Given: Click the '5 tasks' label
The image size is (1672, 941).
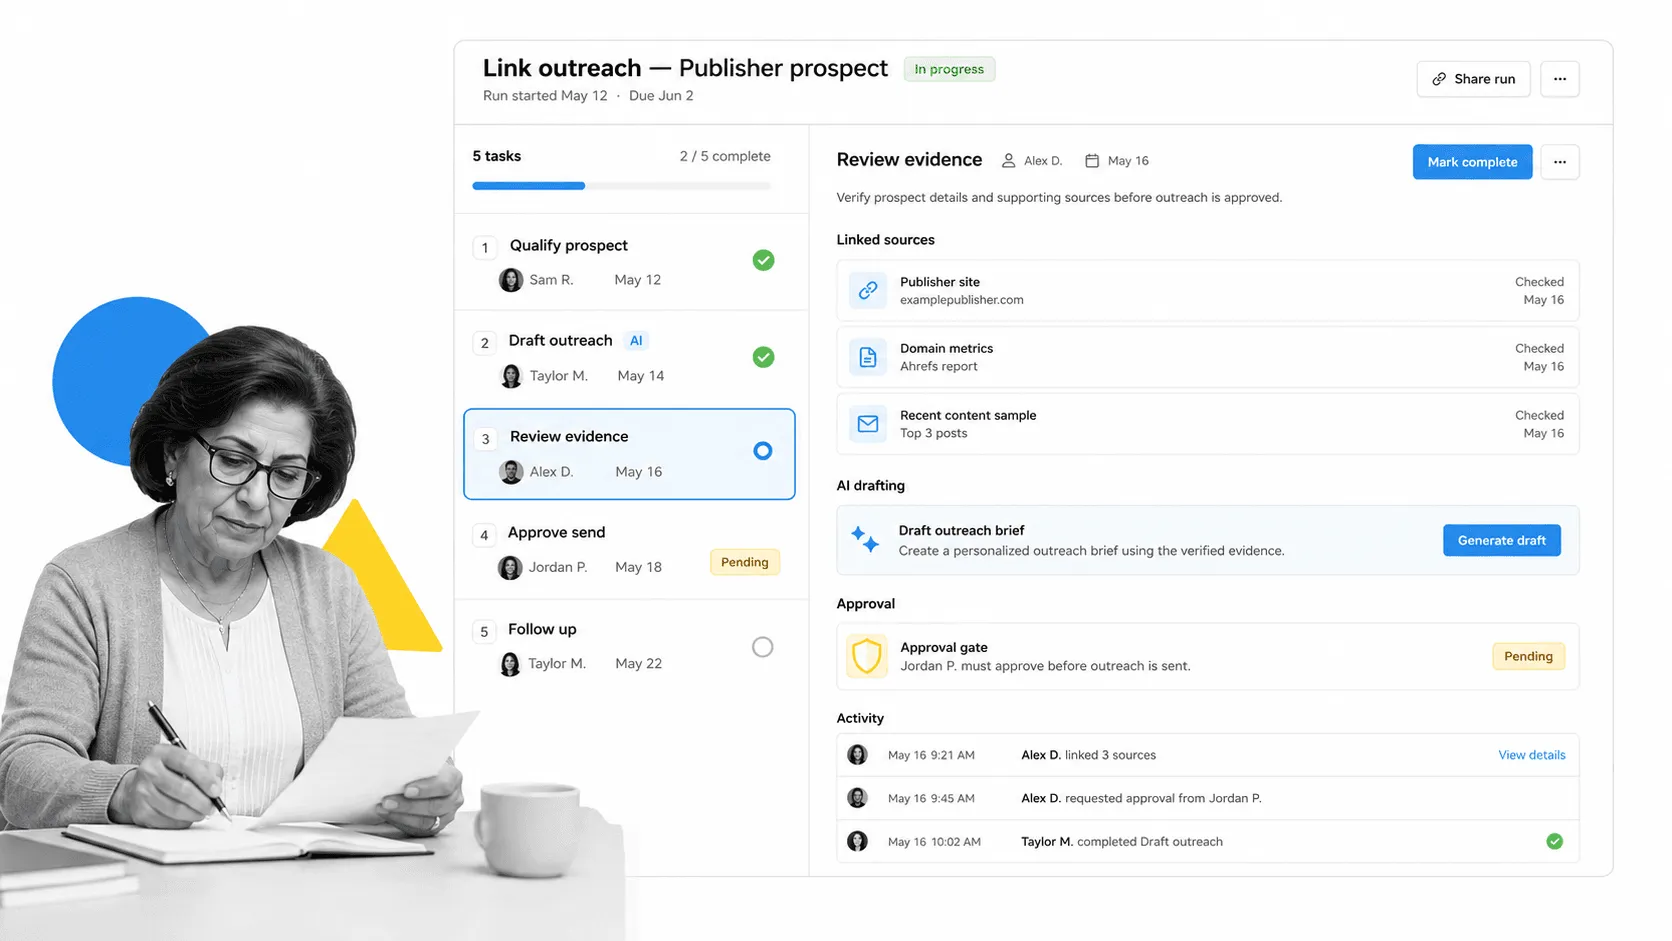Looking at the screenshot, I should click(x=496, y=156).
